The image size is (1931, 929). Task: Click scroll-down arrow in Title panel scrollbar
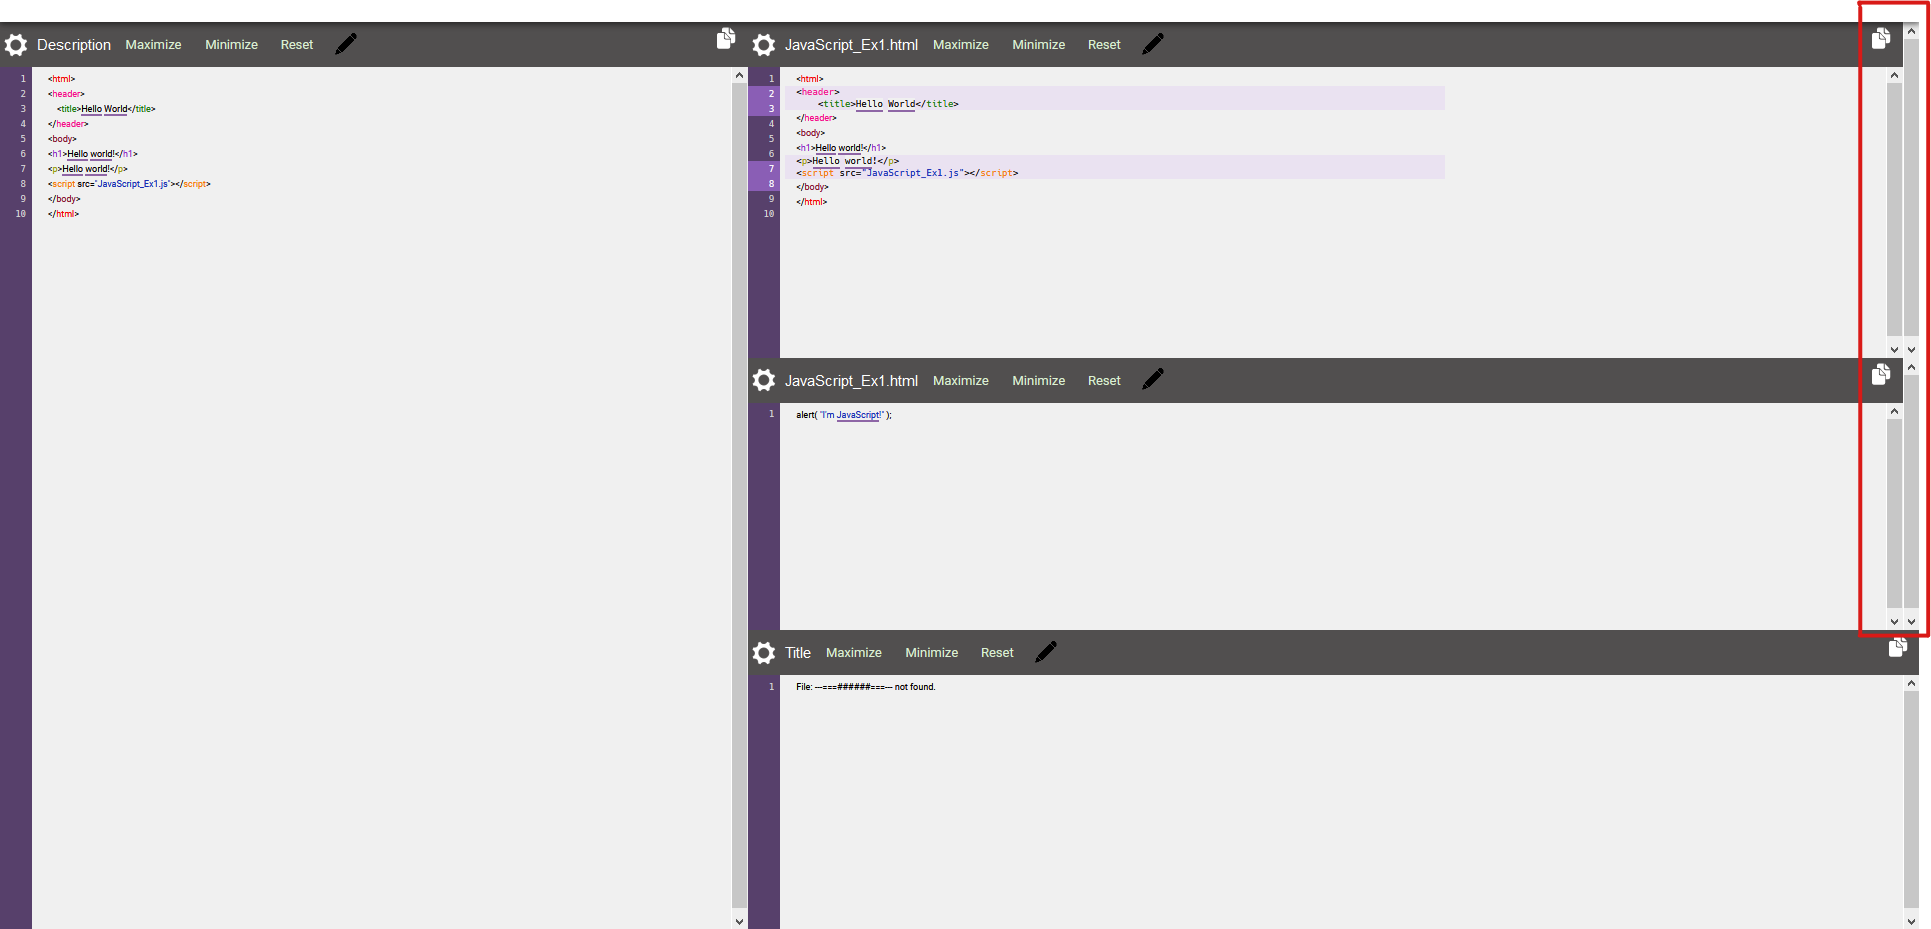1911,921
